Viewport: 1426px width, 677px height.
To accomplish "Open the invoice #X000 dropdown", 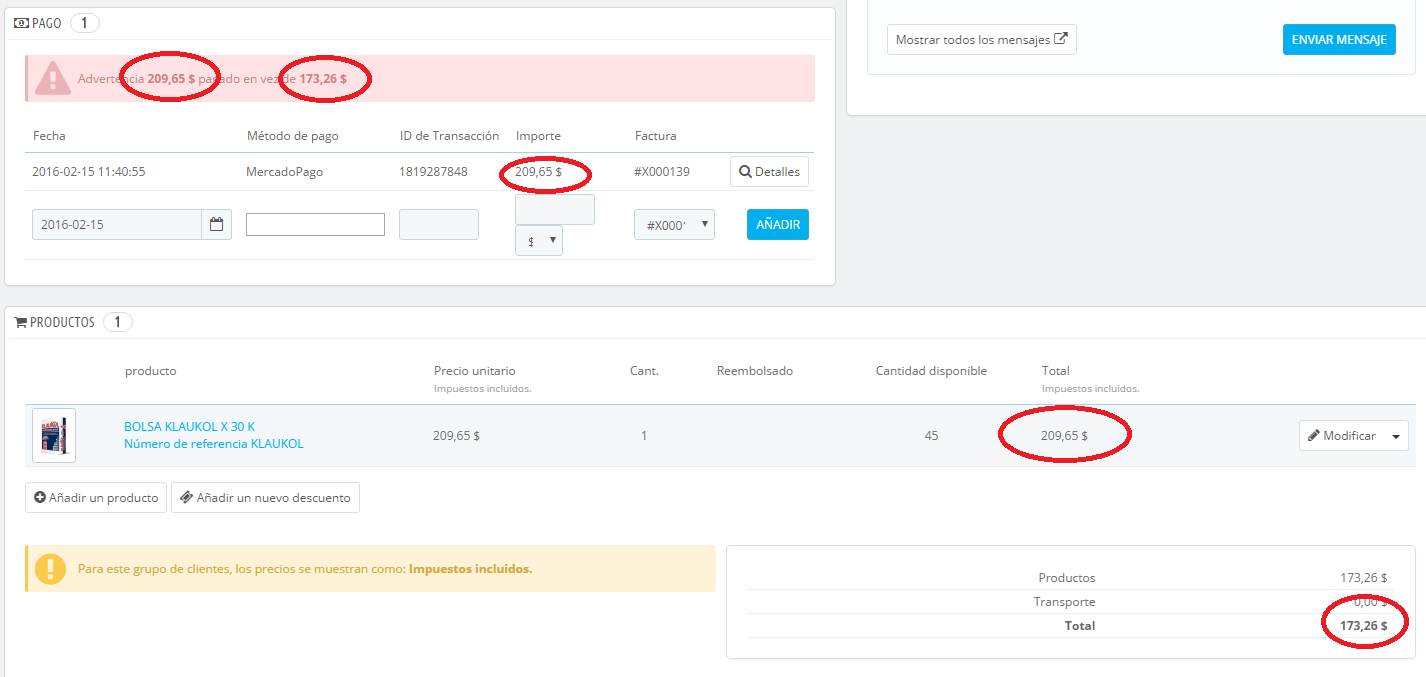I will 674,225.
